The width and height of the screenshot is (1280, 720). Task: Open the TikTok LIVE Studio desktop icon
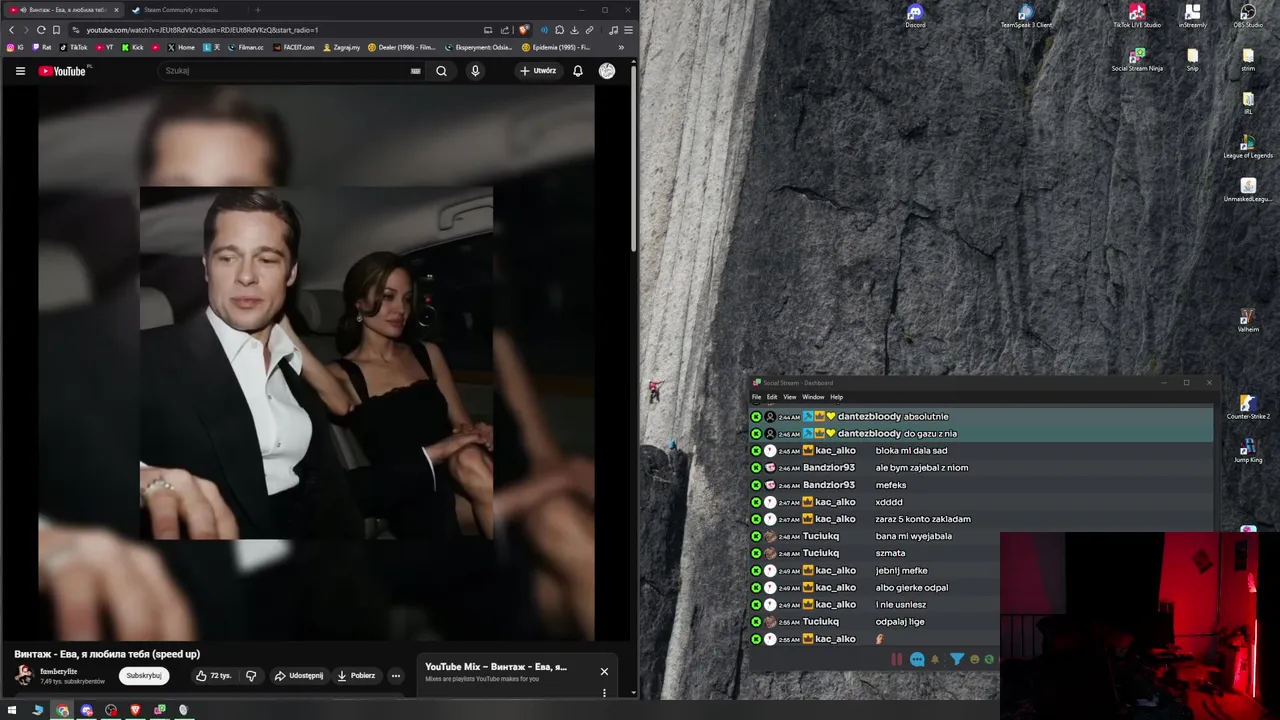1137,16
